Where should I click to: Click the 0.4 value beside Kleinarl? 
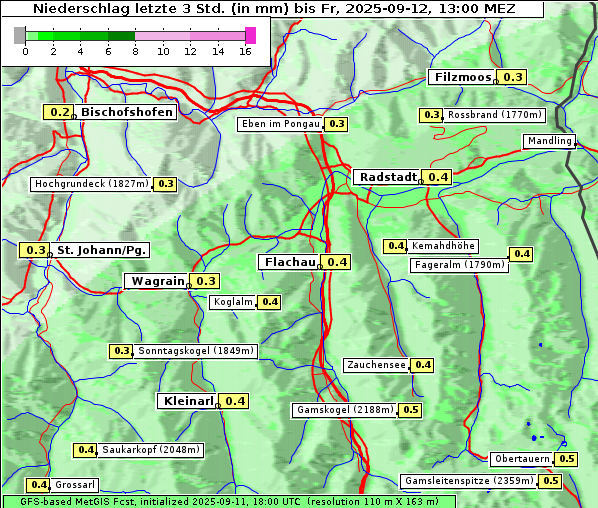pos(234,401)
